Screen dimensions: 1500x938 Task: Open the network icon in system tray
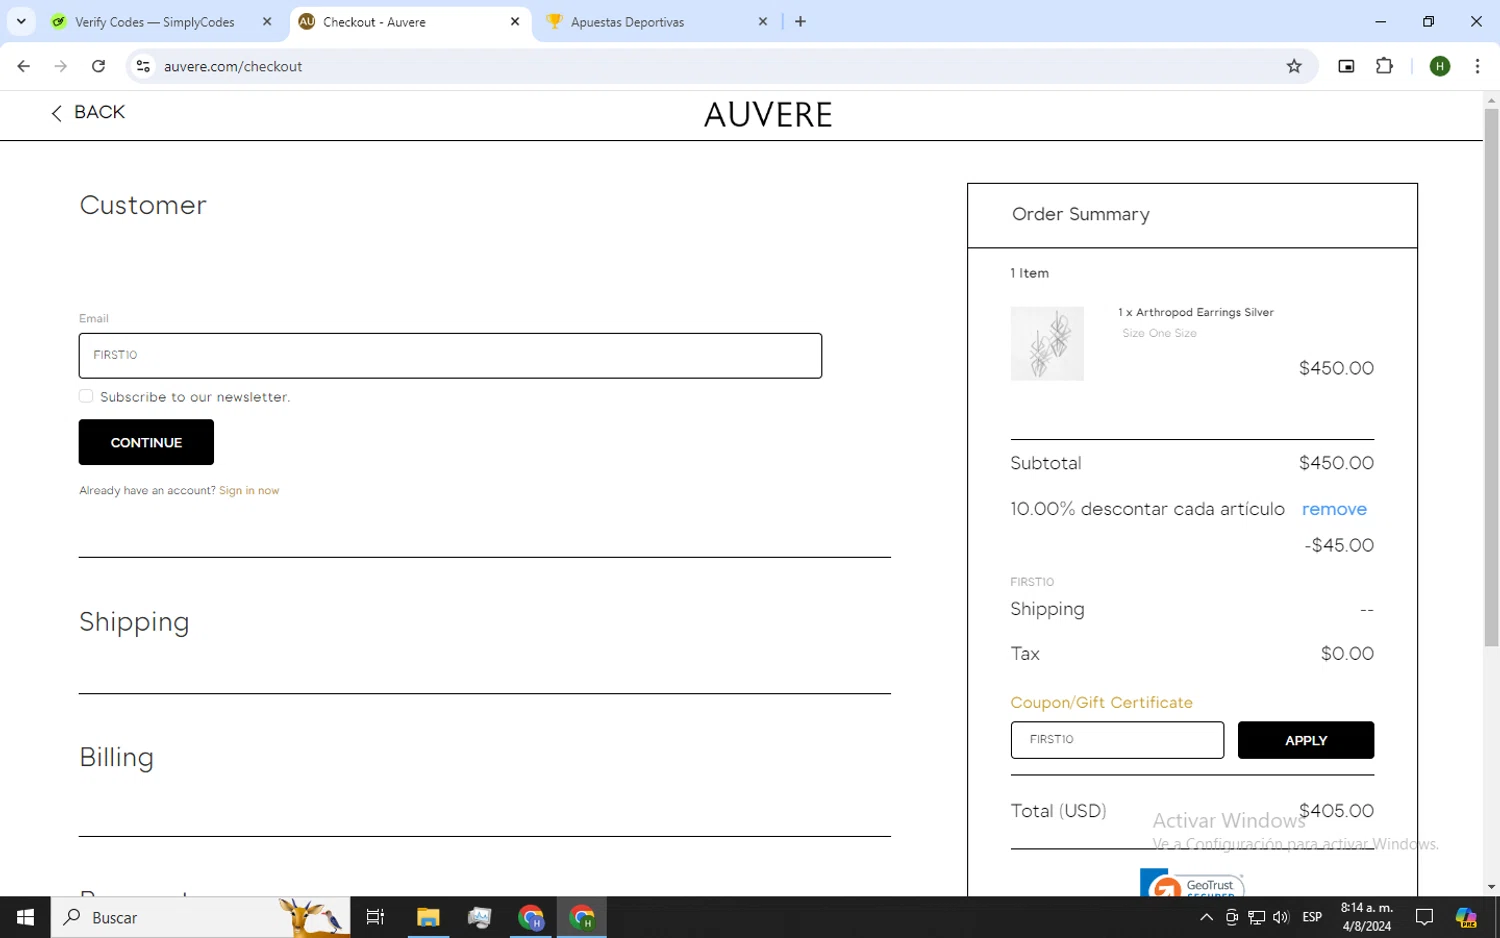pos(1257,917)
